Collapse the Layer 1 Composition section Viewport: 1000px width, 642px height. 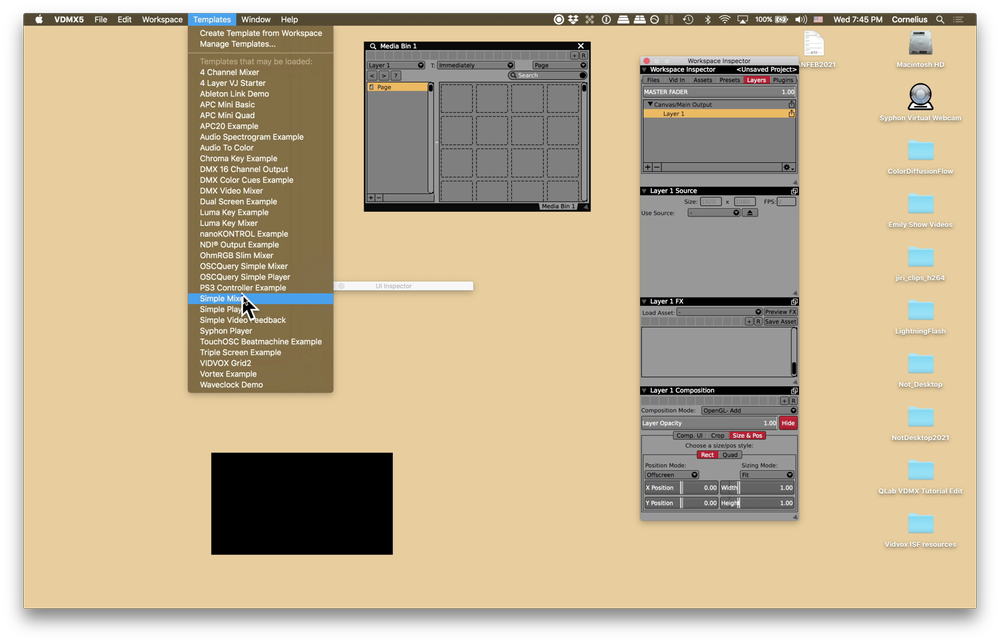point(644,390)
